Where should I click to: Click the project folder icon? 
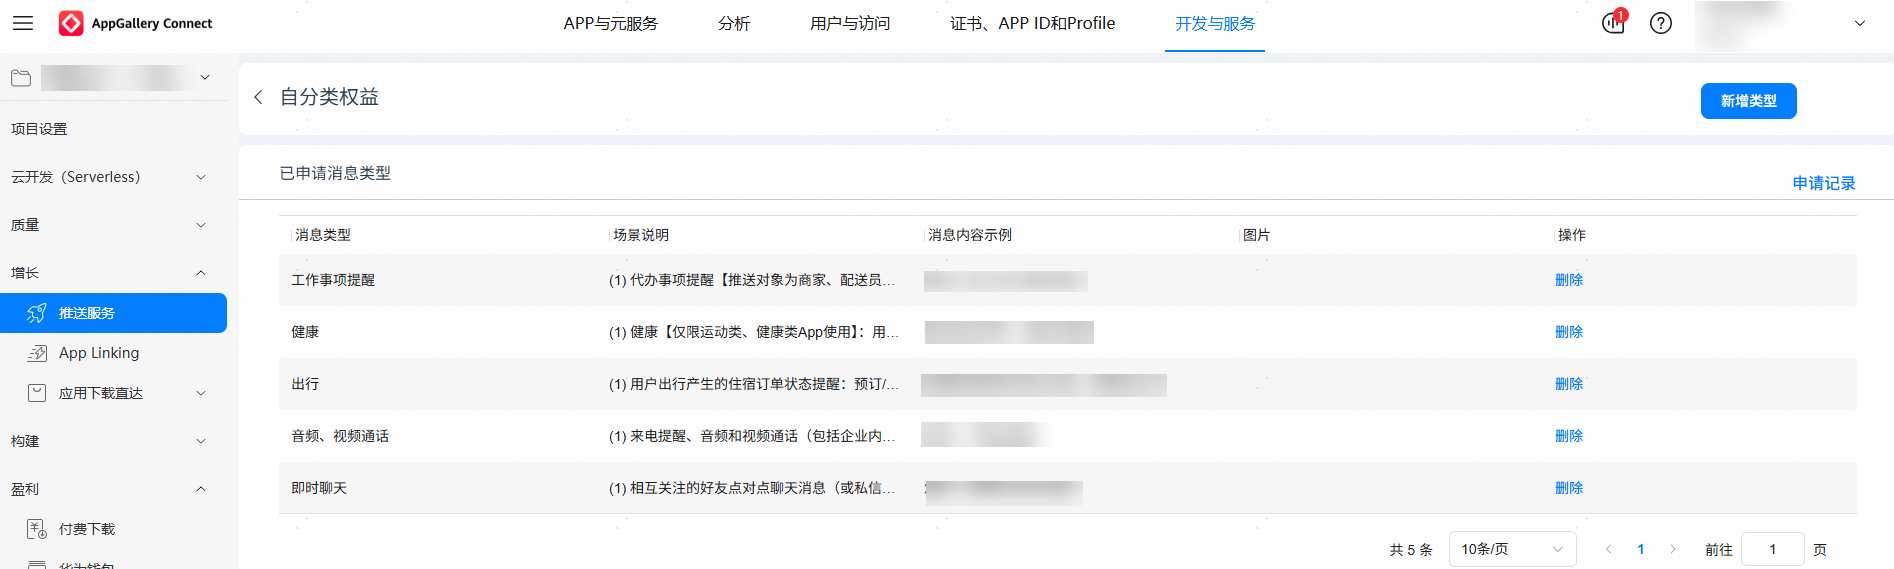point(21,78)
